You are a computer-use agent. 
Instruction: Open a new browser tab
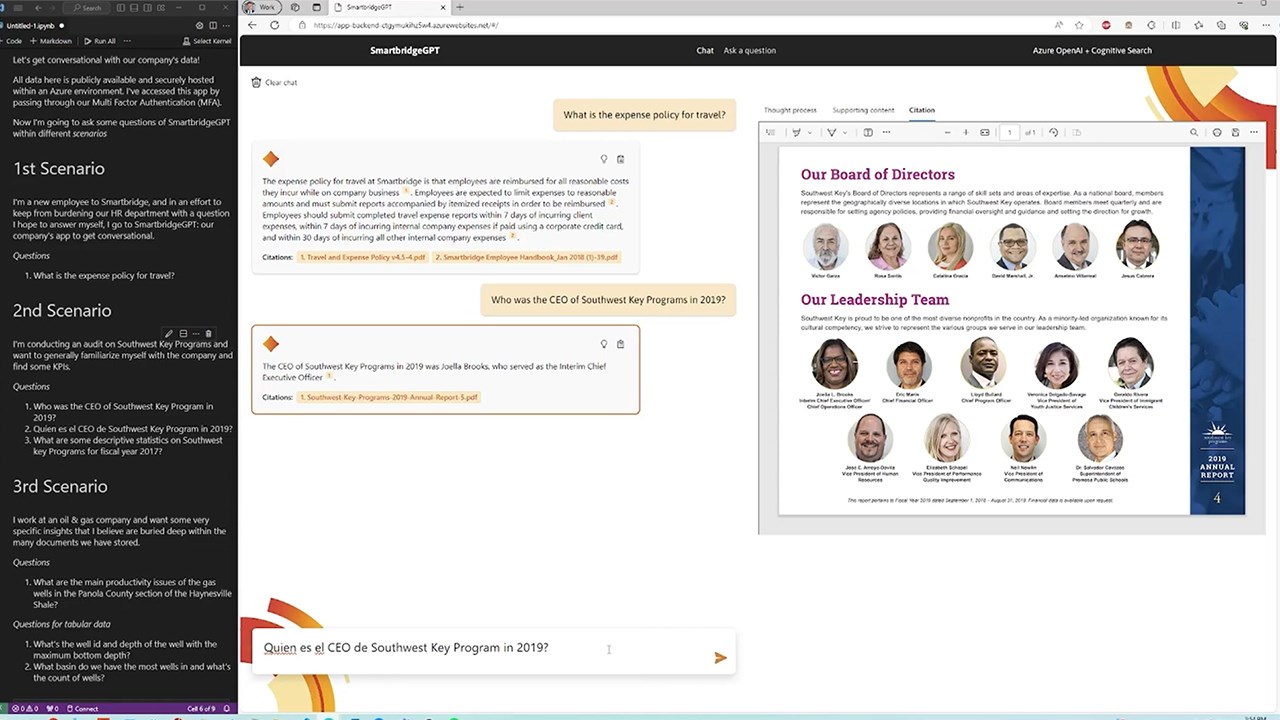click(460, 7)
